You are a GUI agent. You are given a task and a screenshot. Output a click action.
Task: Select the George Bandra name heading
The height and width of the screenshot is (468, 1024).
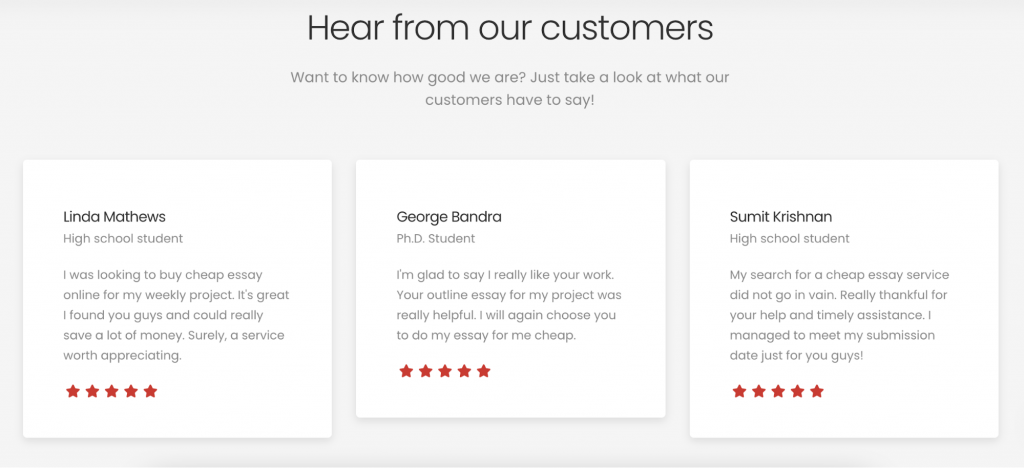449,217
